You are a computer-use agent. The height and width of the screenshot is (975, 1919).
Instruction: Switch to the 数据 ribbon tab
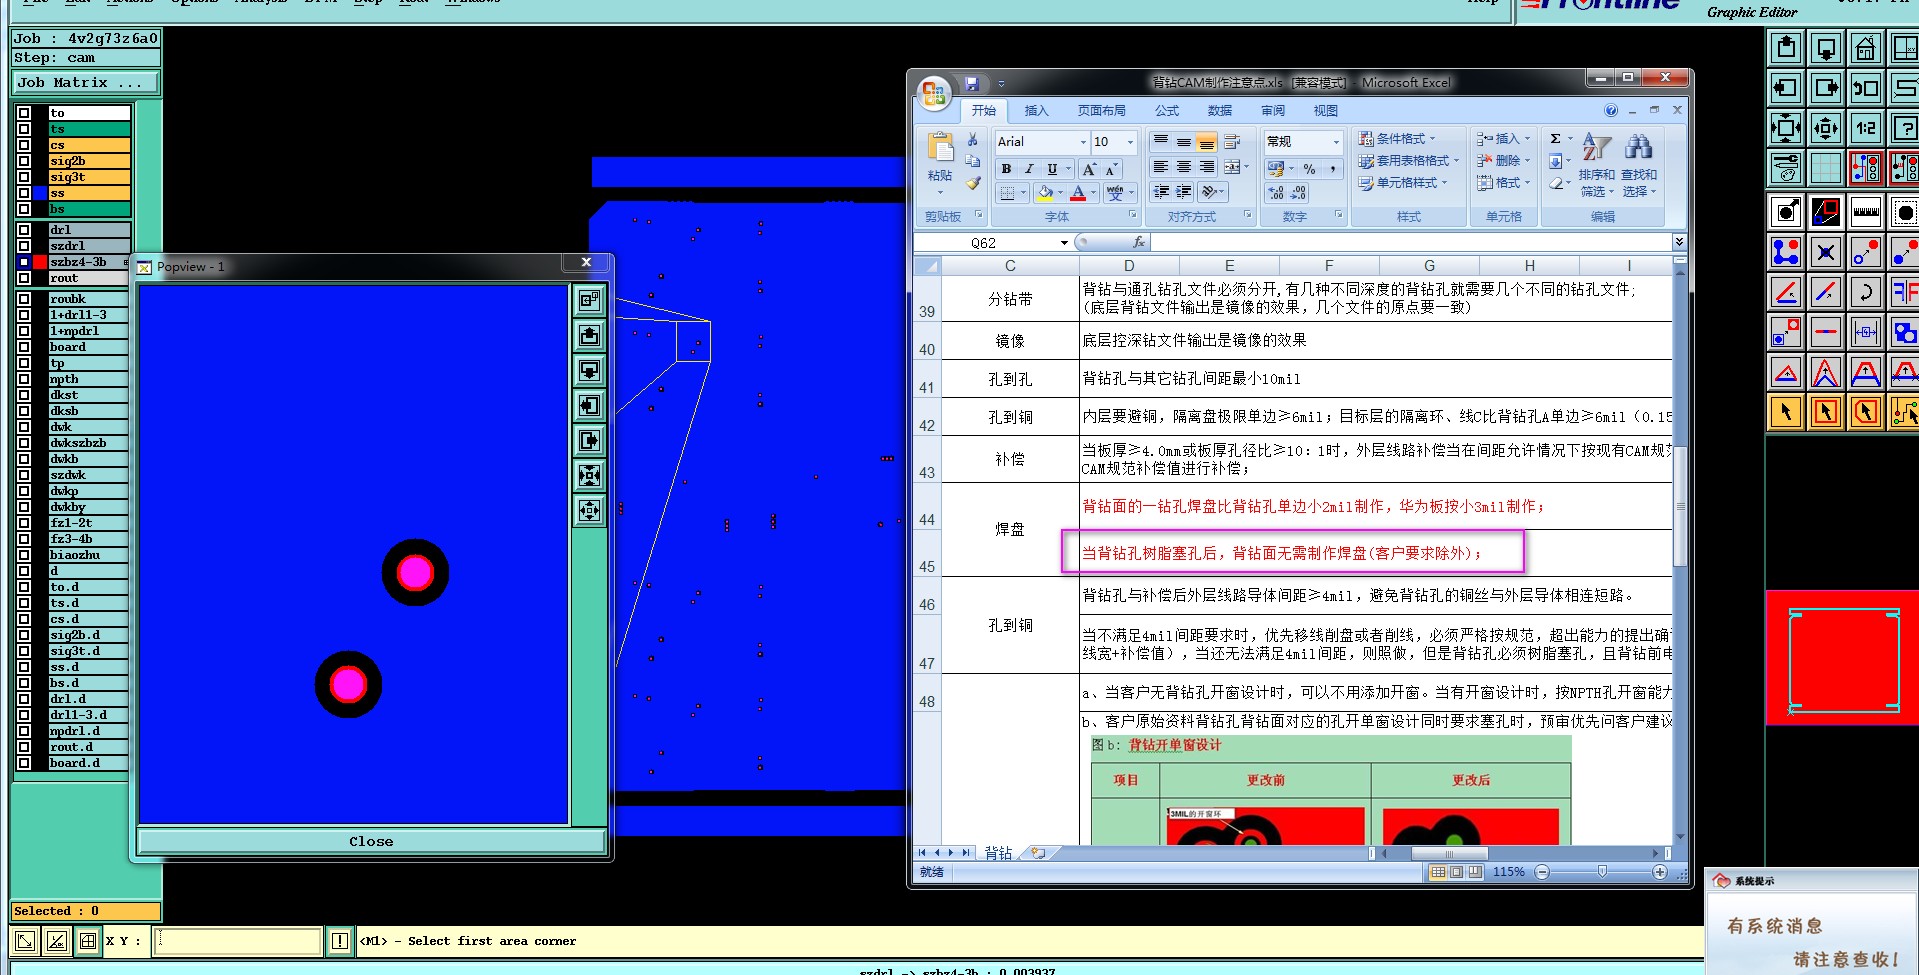[x=1219, y=111]
